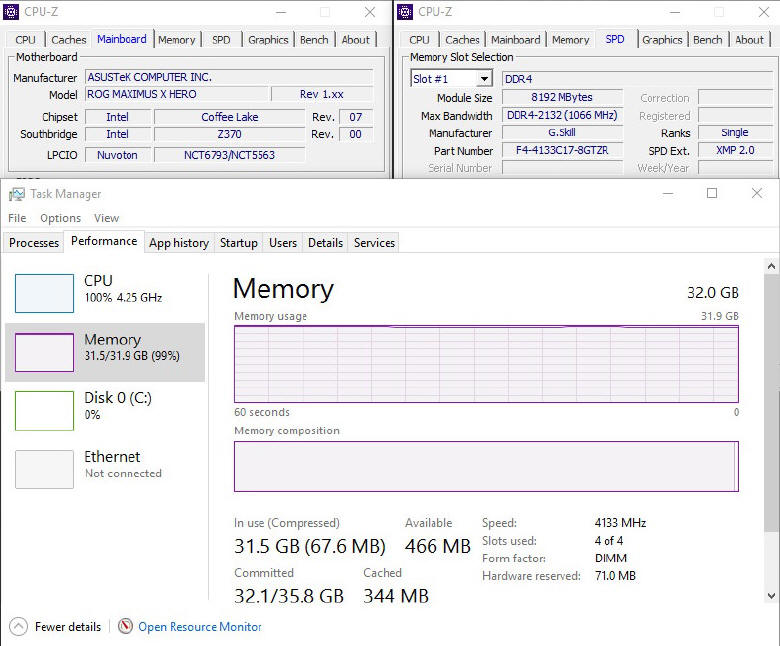Open the Graphics tab in right CPU-Z window

point(662,40)
